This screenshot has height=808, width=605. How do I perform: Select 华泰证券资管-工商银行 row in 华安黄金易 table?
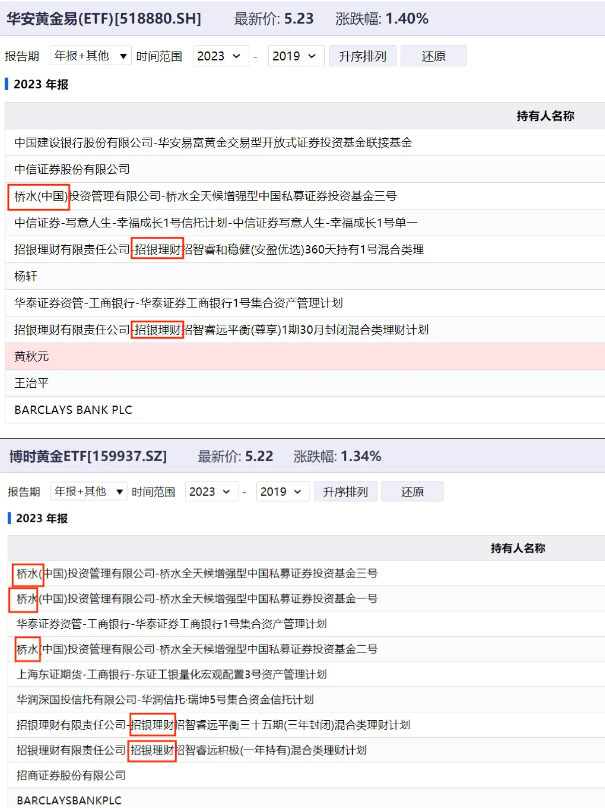pyautogui.click(x=305, y=303)
